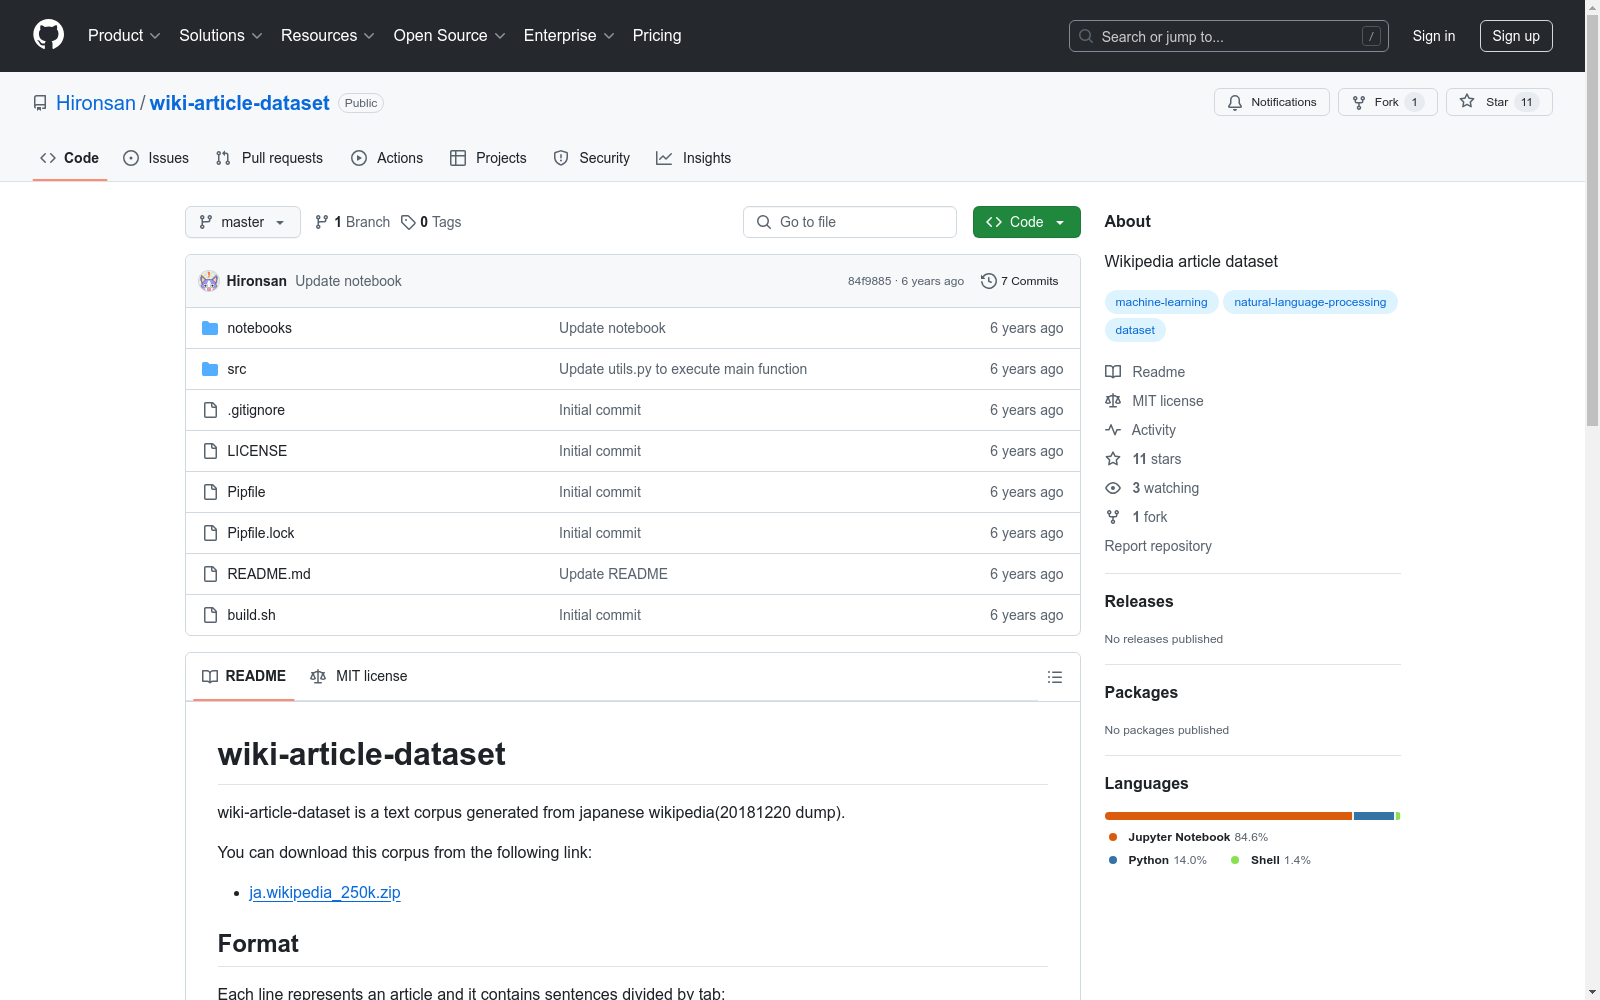The height and width of the screenshot is (1000, 1600).
Task: Click the Sign up button
Action: click(x=1516, y=36)
